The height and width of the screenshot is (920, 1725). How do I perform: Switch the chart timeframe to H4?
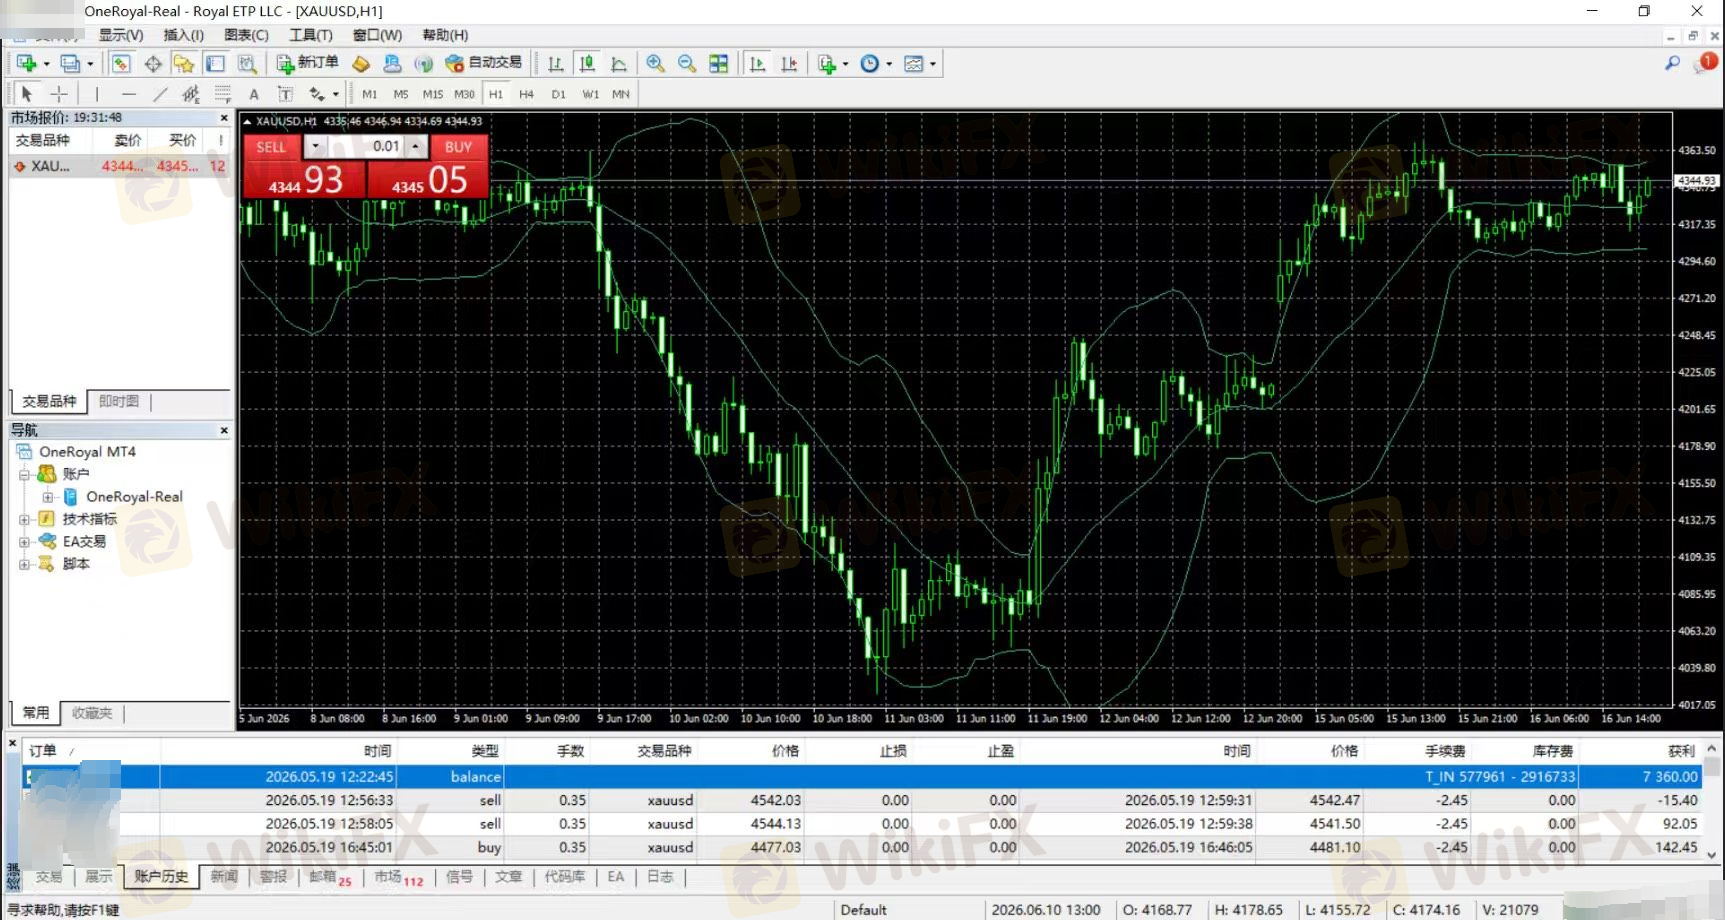point(526,94)
